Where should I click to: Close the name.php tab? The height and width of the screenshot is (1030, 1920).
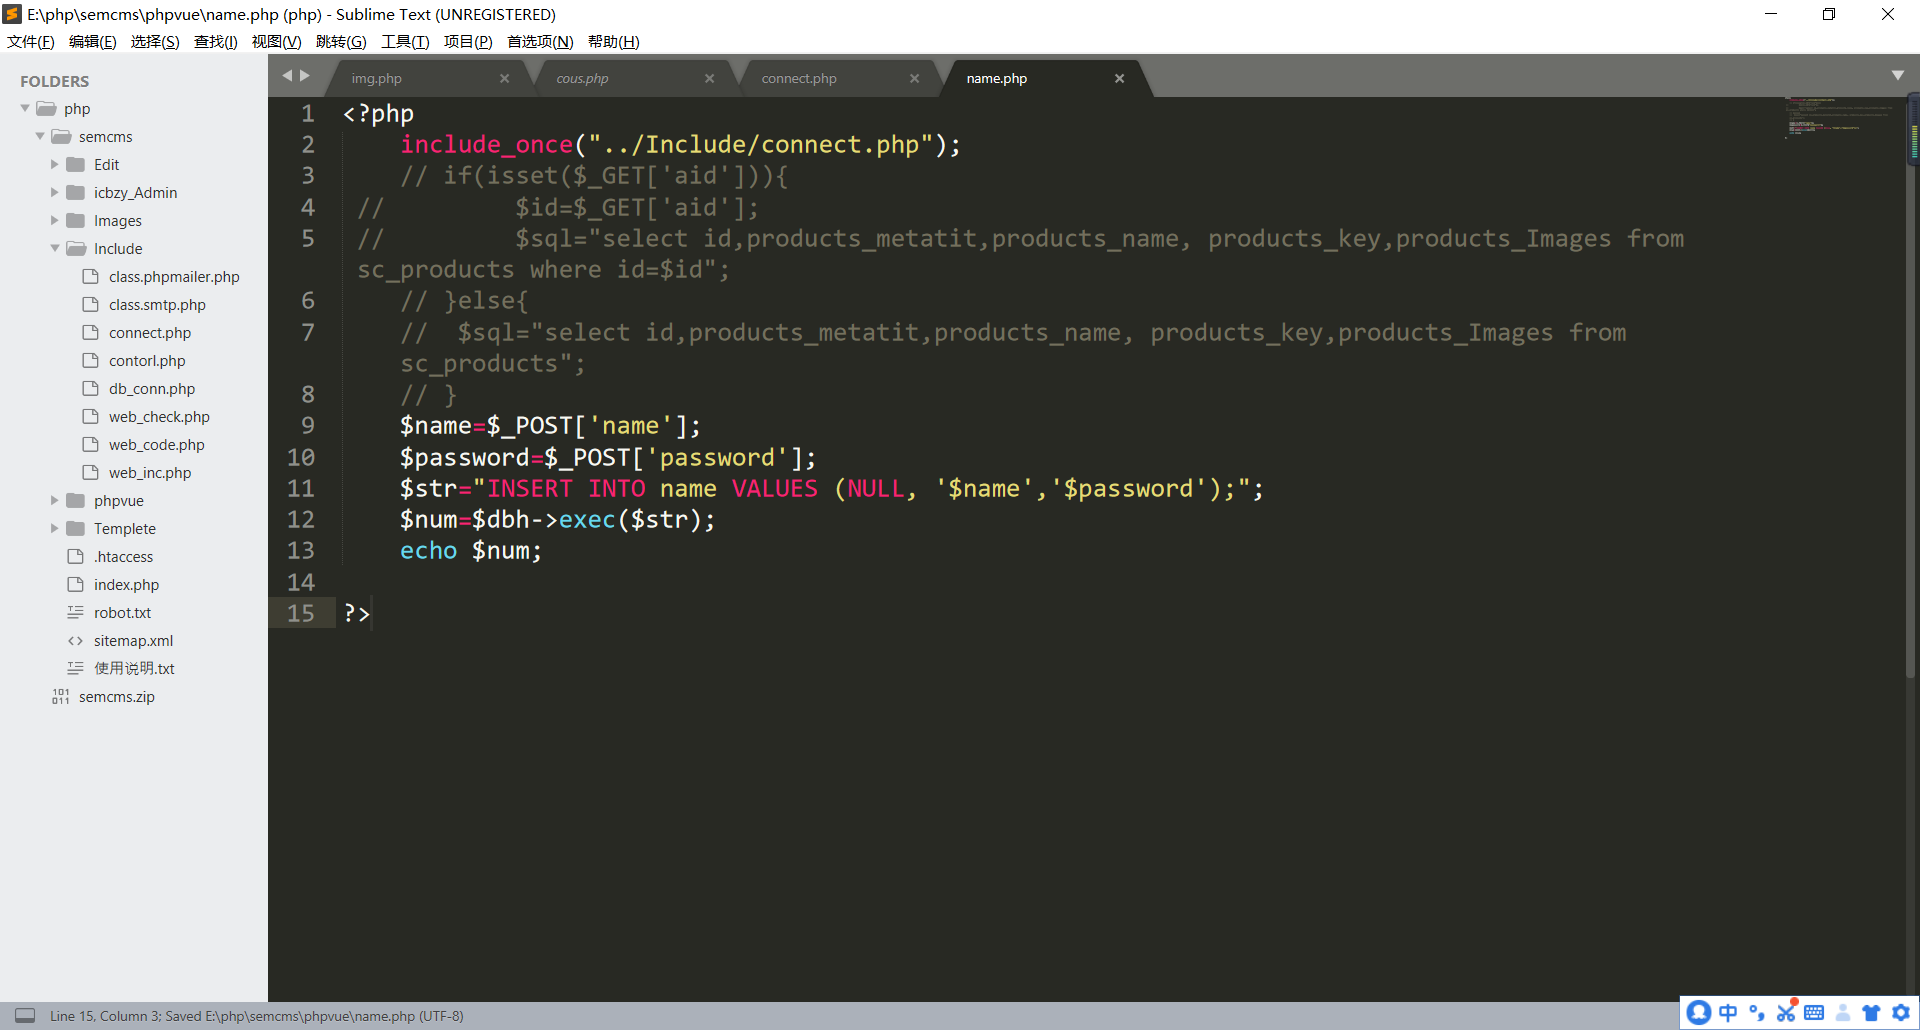tap(1119, 78)
